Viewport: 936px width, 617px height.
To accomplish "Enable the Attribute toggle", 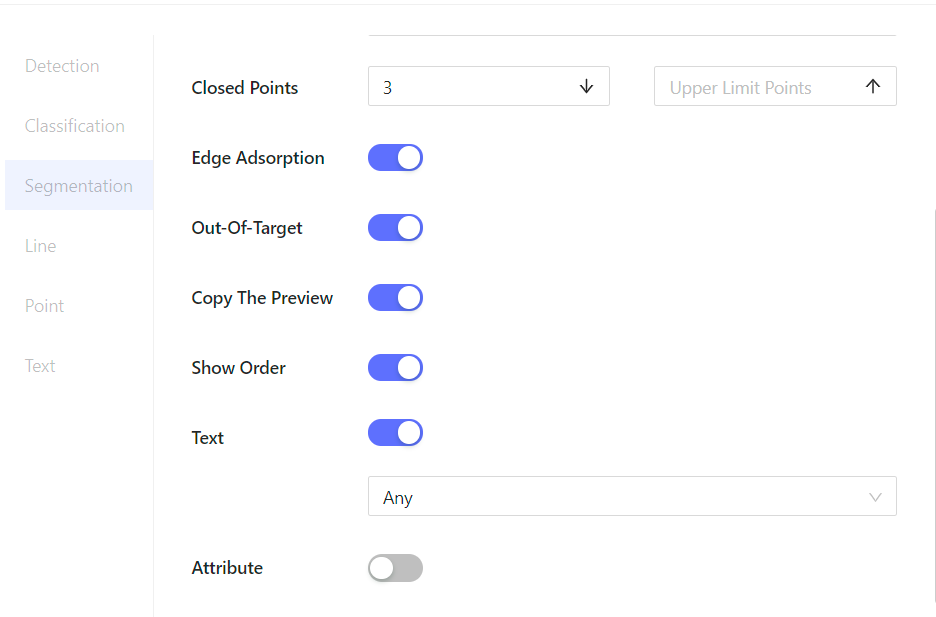I will [395, 568].
